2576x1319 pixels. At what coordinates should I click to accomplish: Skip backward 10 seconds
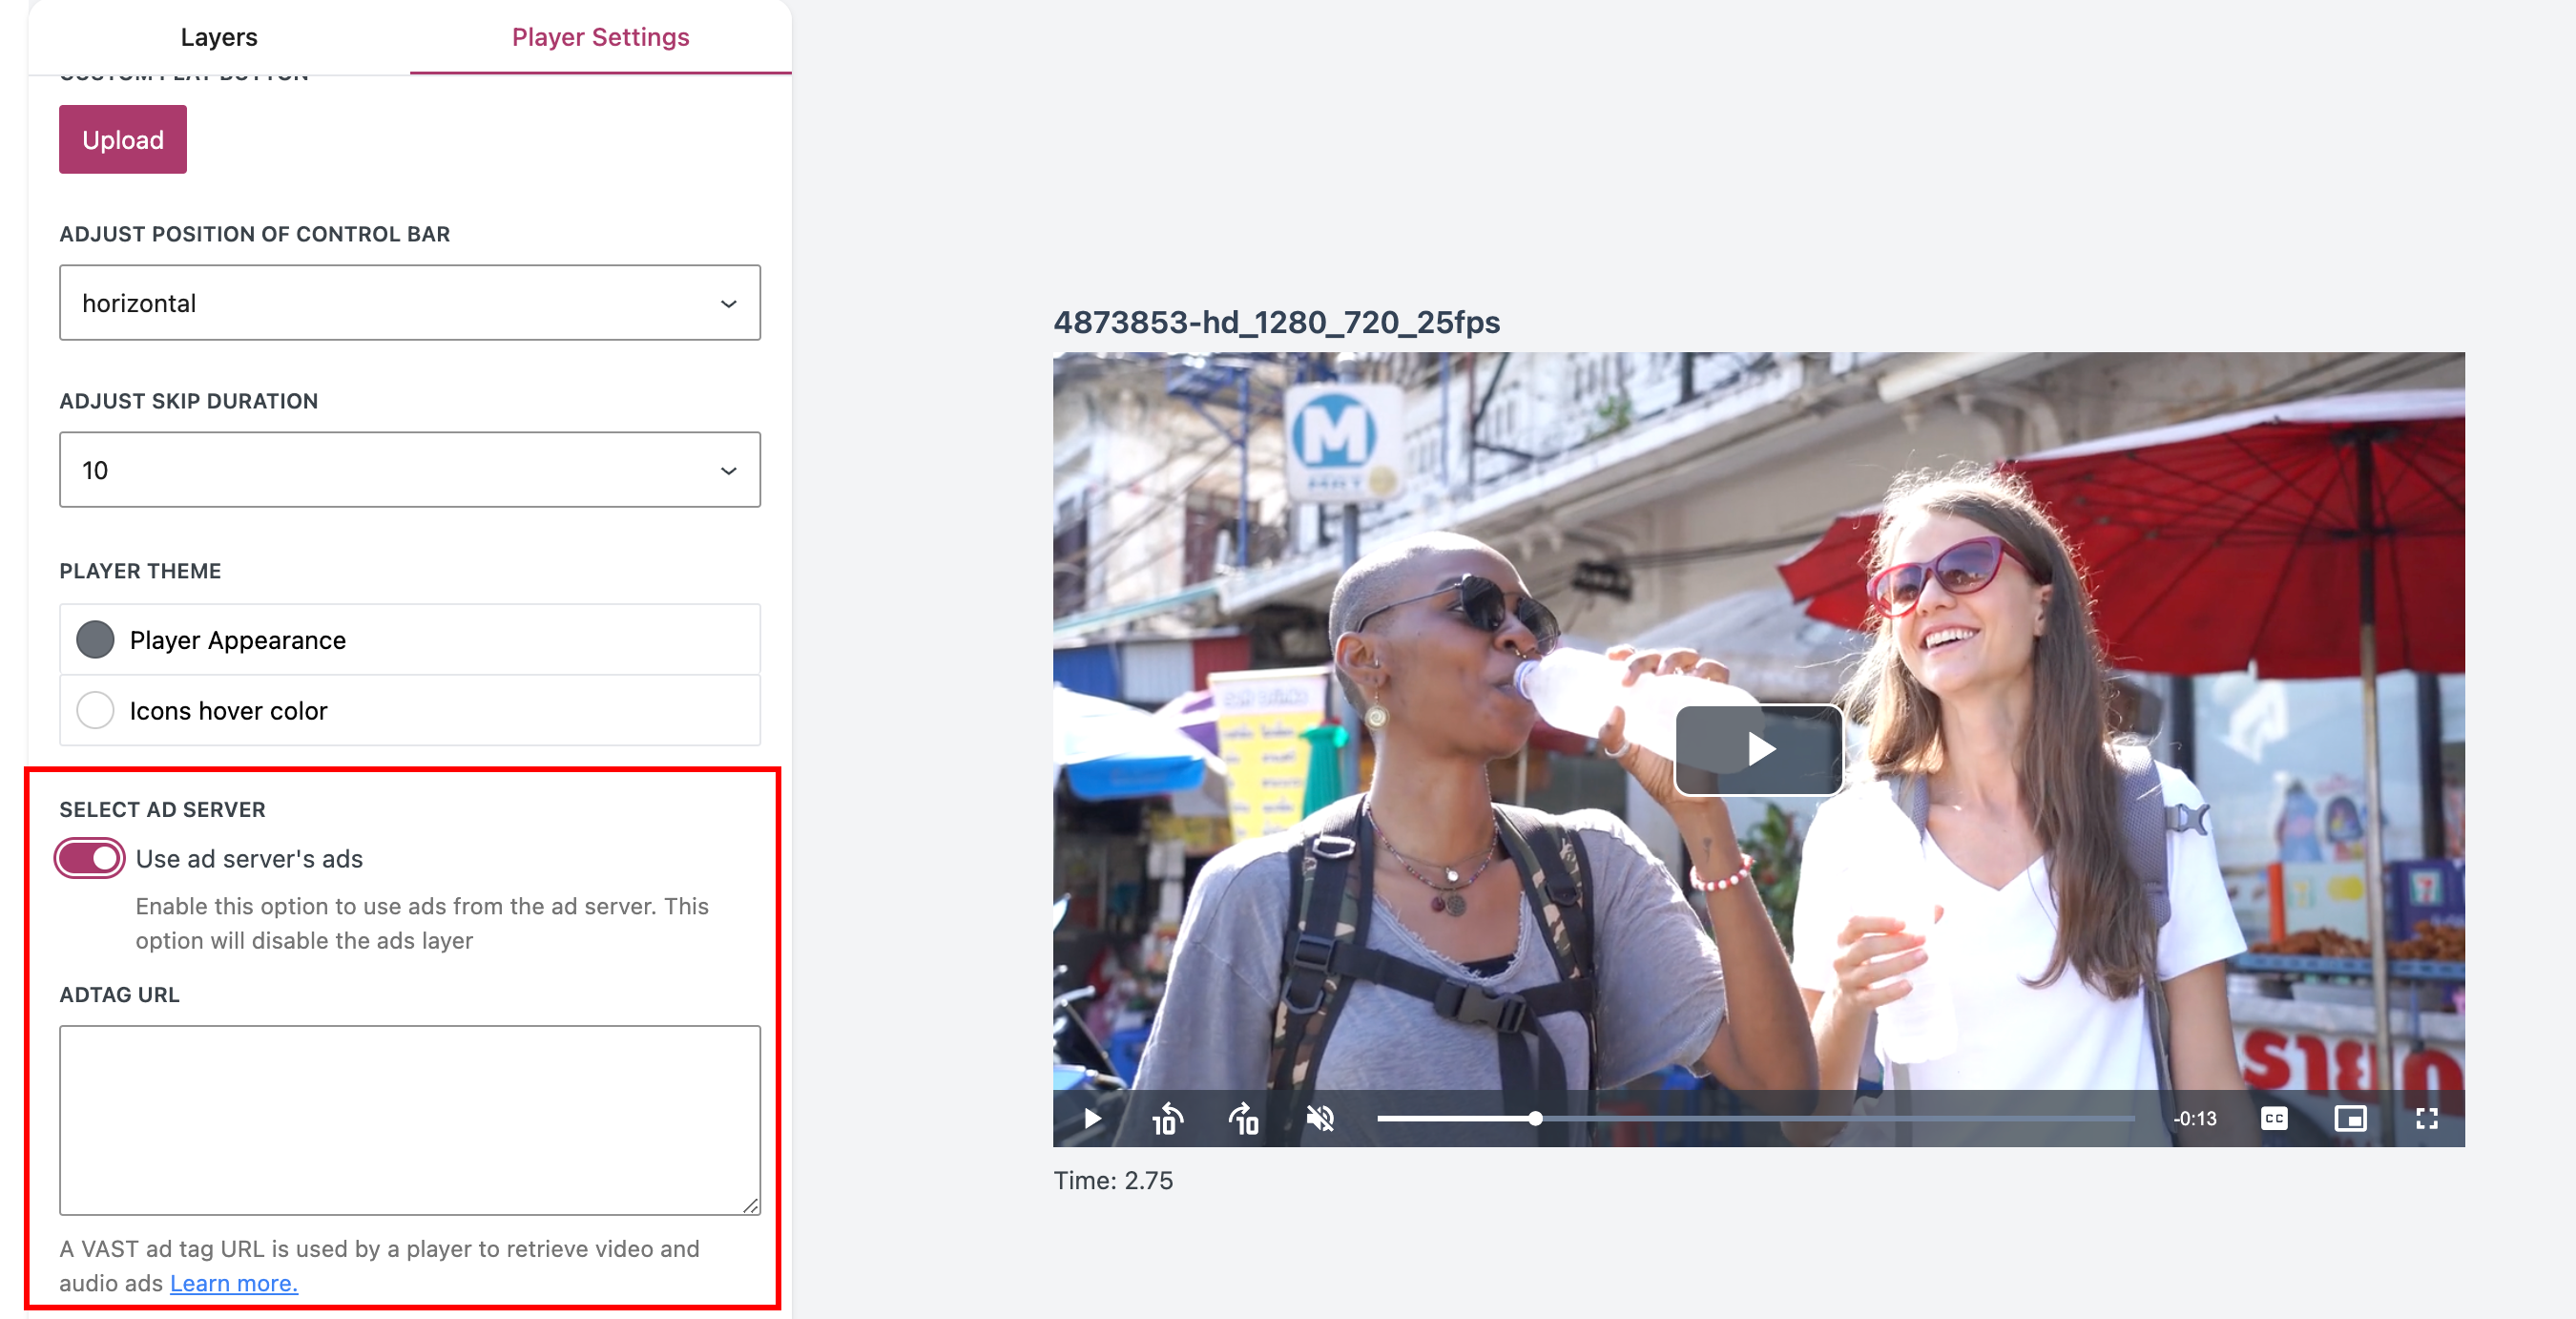1167,1118
